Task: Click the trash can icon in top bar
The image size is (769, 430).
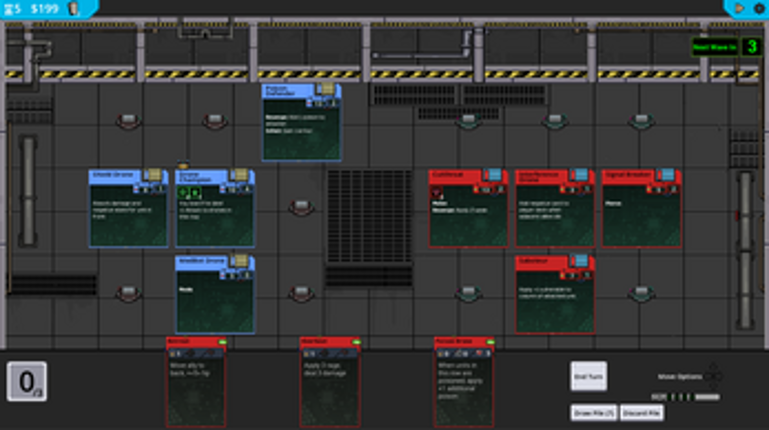Action: point(73,8)
